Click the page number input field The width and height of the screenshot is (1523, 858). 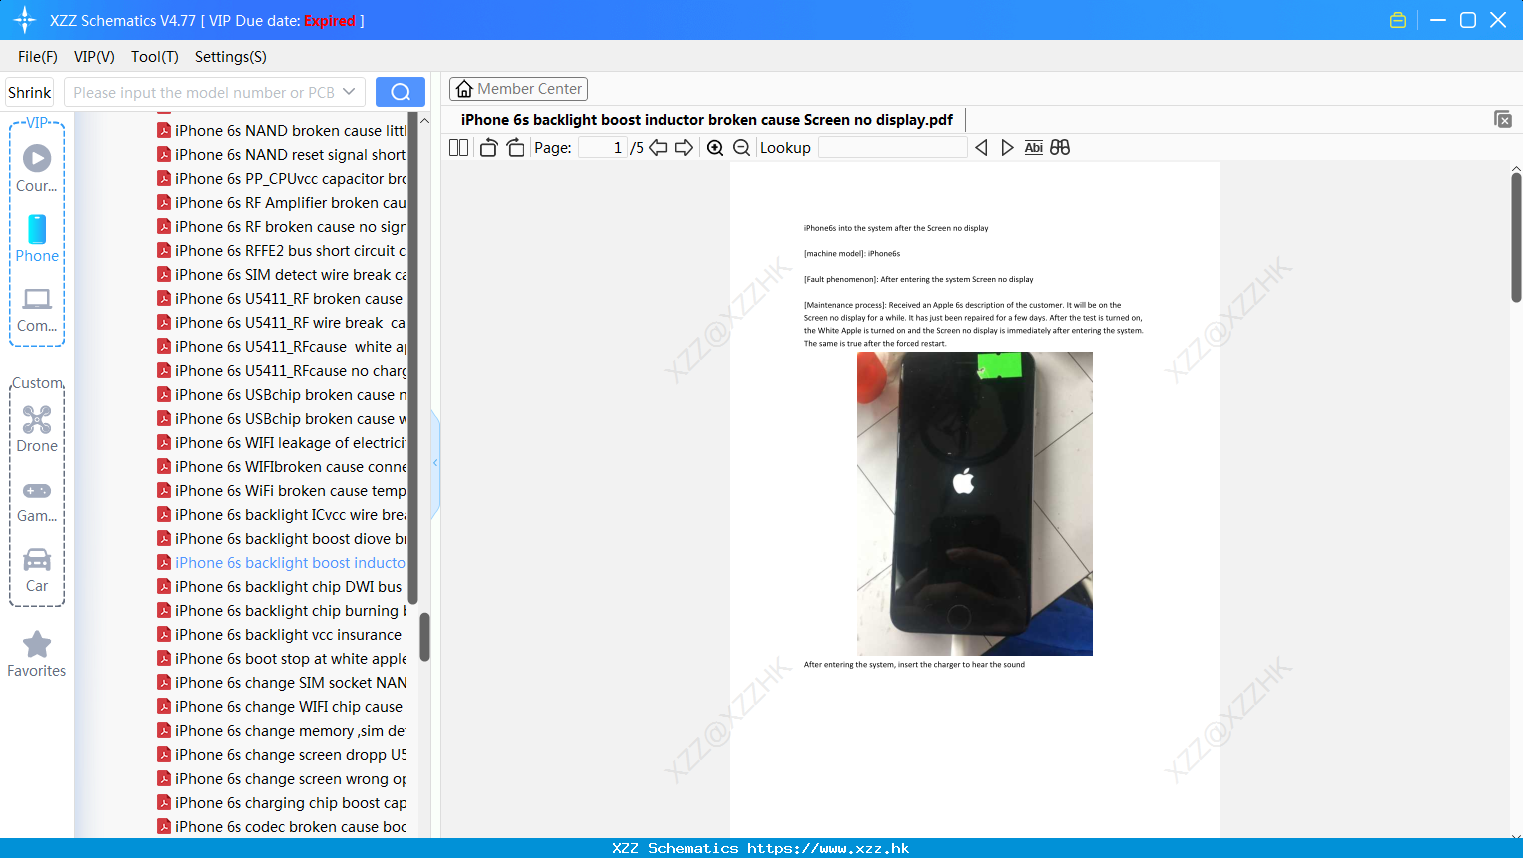coord(603,148)
